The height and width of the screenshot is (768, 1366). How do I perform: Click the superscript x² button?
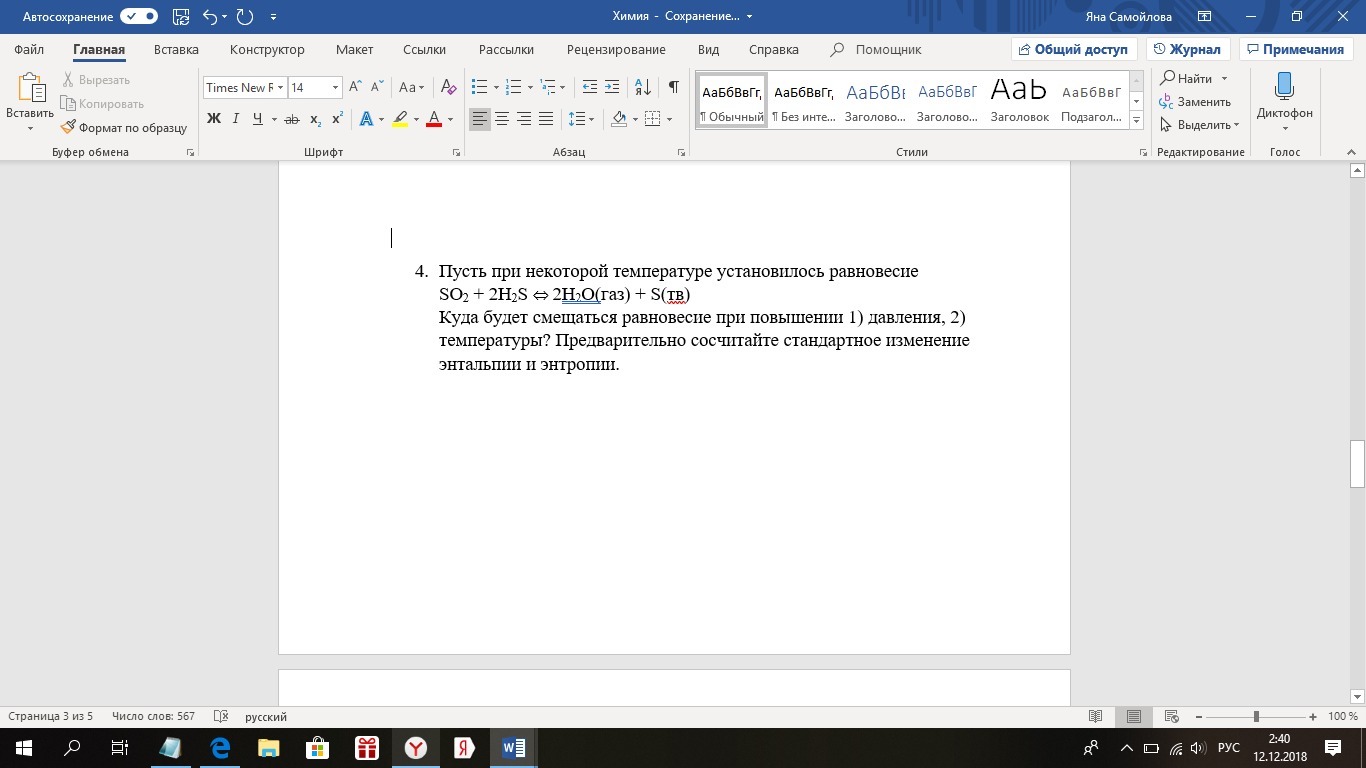pos(337,119)
